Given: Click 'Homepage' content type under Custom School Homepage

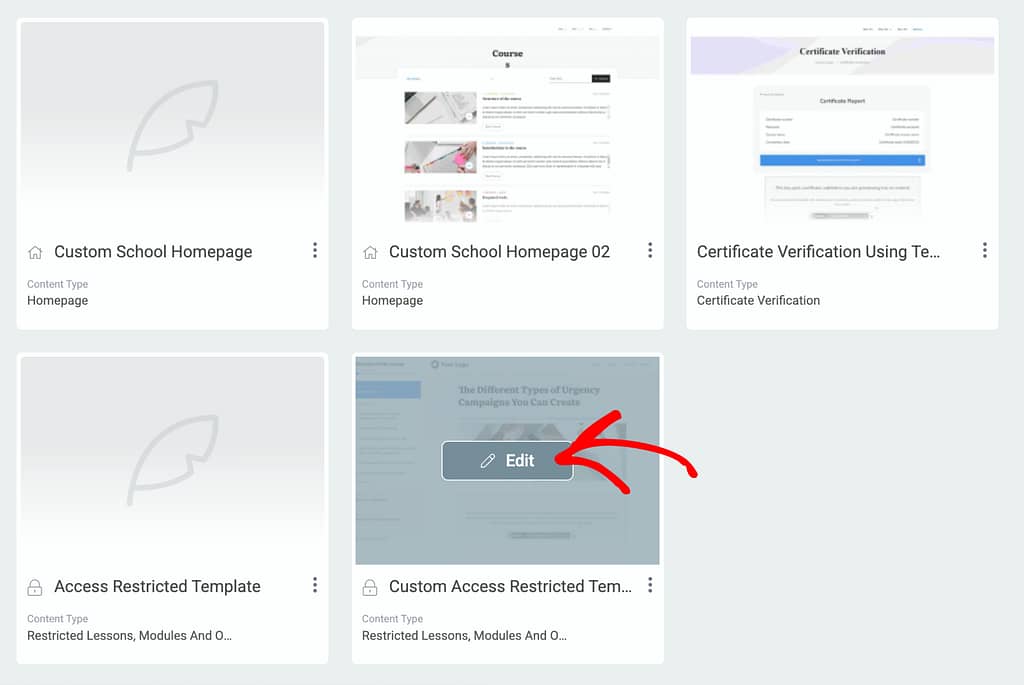Looking at the screenshot, I should click(x=57, y=300).
